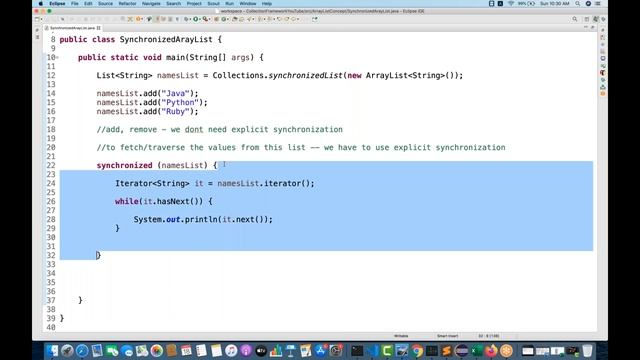This screenshot has height=360, width=640.
Task: Click the Open Type toolbar icon
Action: coord(236,19)
